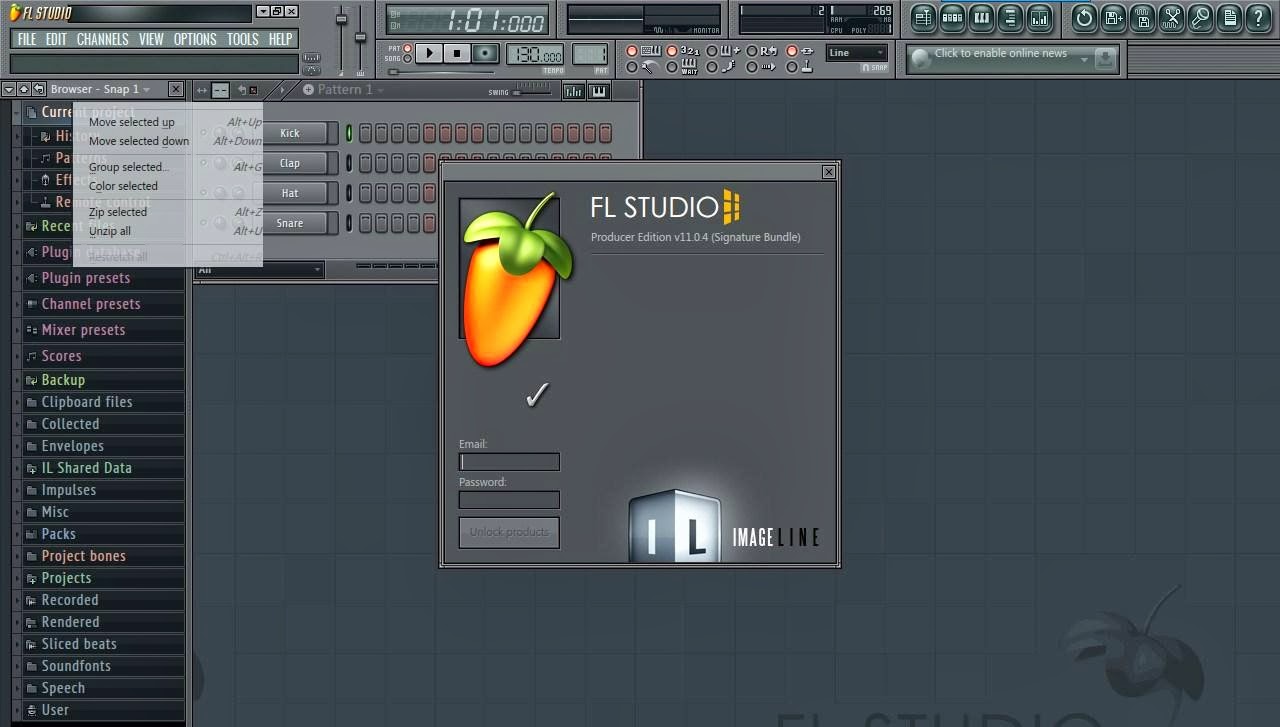Open the Mixer window toolbar icon

point(1039,17)
